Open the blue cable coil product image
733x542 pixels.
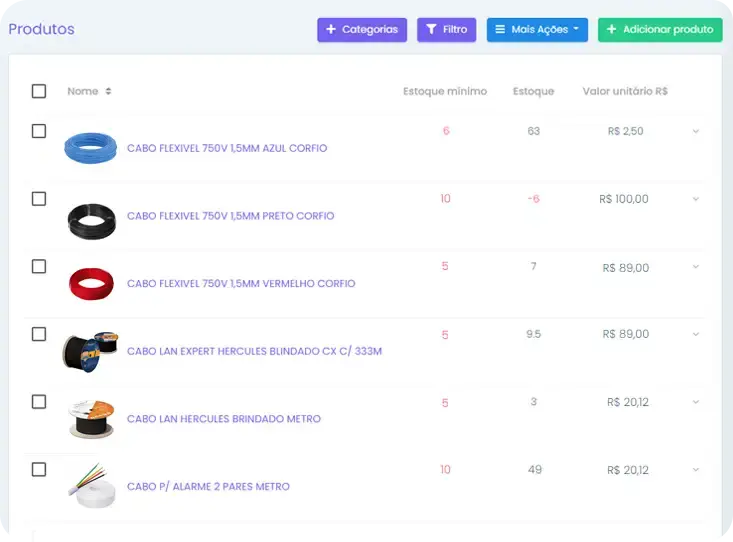pos(90,148)
